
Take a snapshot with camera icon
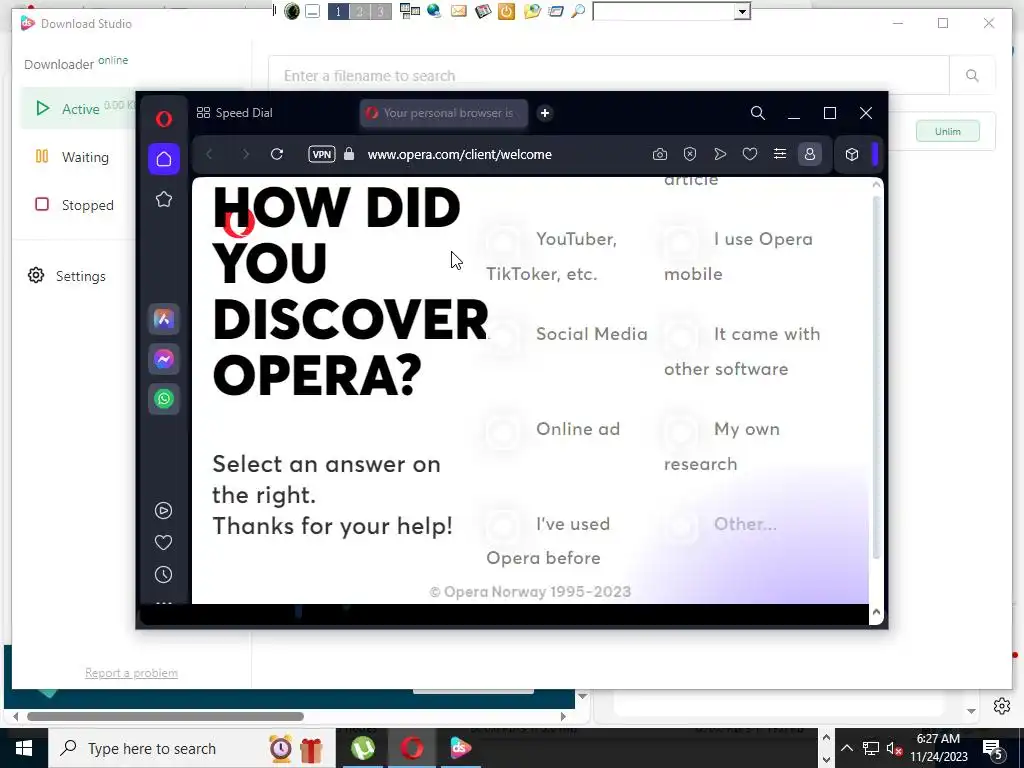(660, 154)
